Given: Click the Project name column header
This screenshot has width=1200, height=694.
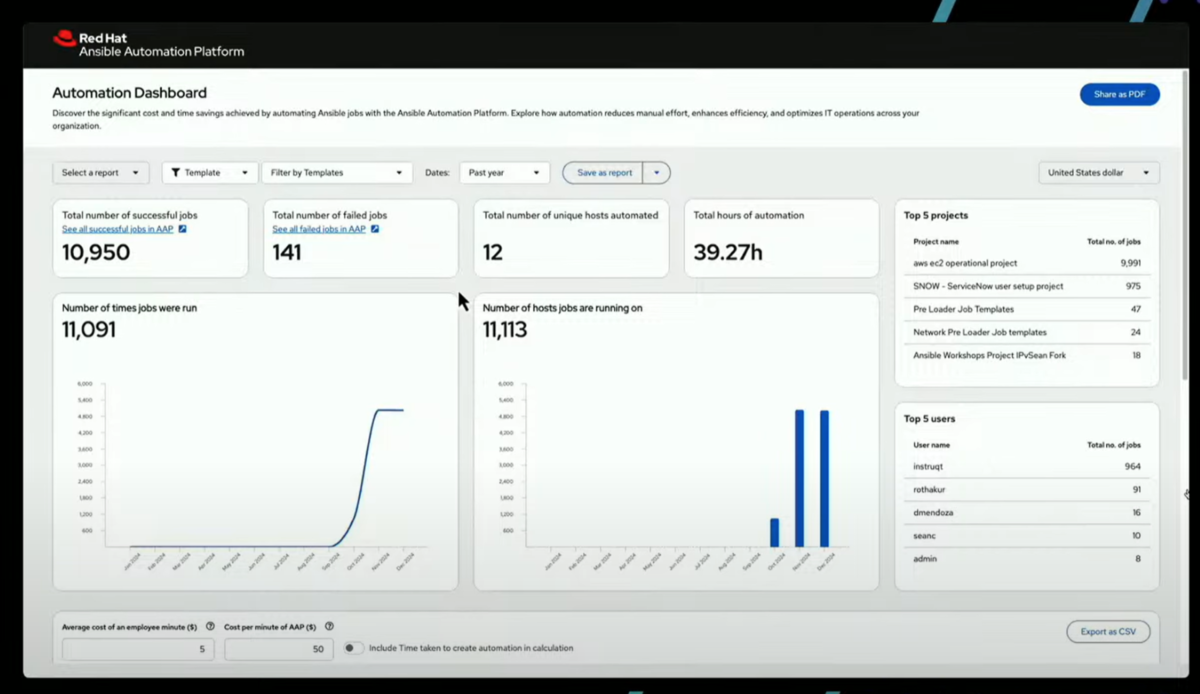Looking at the screenshot, I should [936, 241].
